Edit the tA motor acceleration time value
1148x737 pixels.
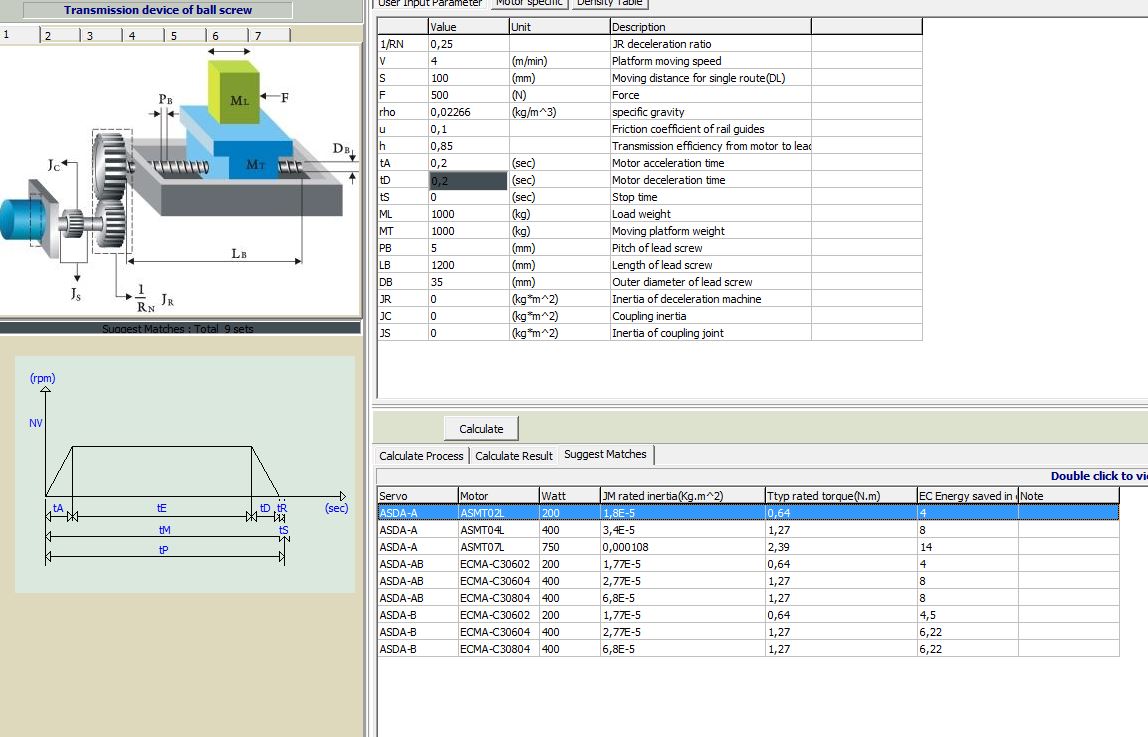tap(469, 162)
